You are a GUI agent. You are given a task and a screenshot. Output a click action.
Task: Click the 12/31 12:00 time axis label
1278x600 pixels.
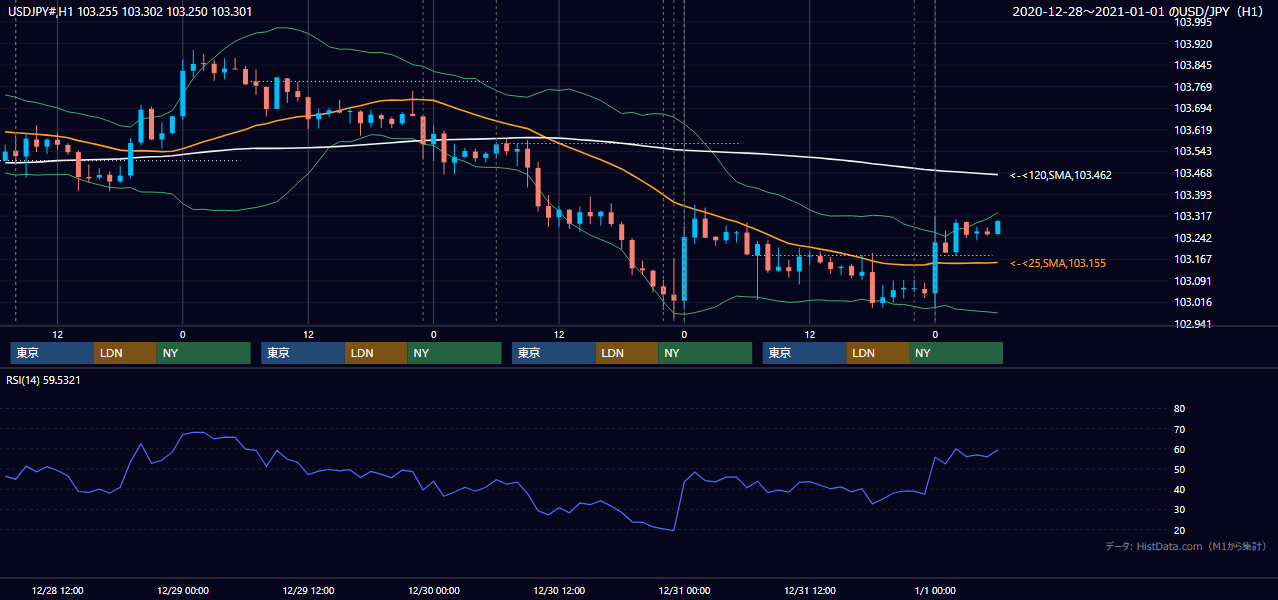tap(810, 590)
